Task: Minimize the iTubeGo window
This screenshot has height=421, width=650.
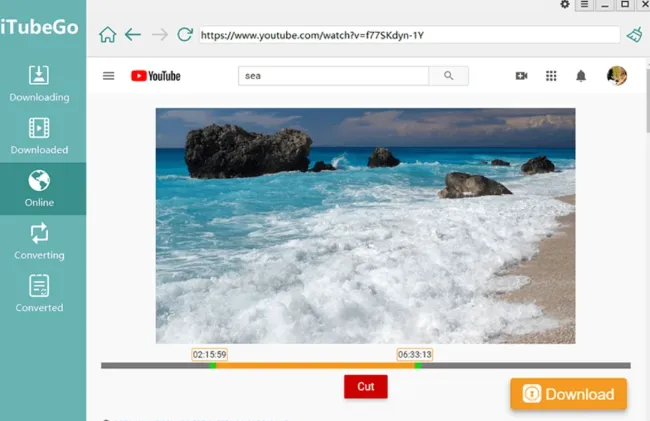Action: (605, 5)
